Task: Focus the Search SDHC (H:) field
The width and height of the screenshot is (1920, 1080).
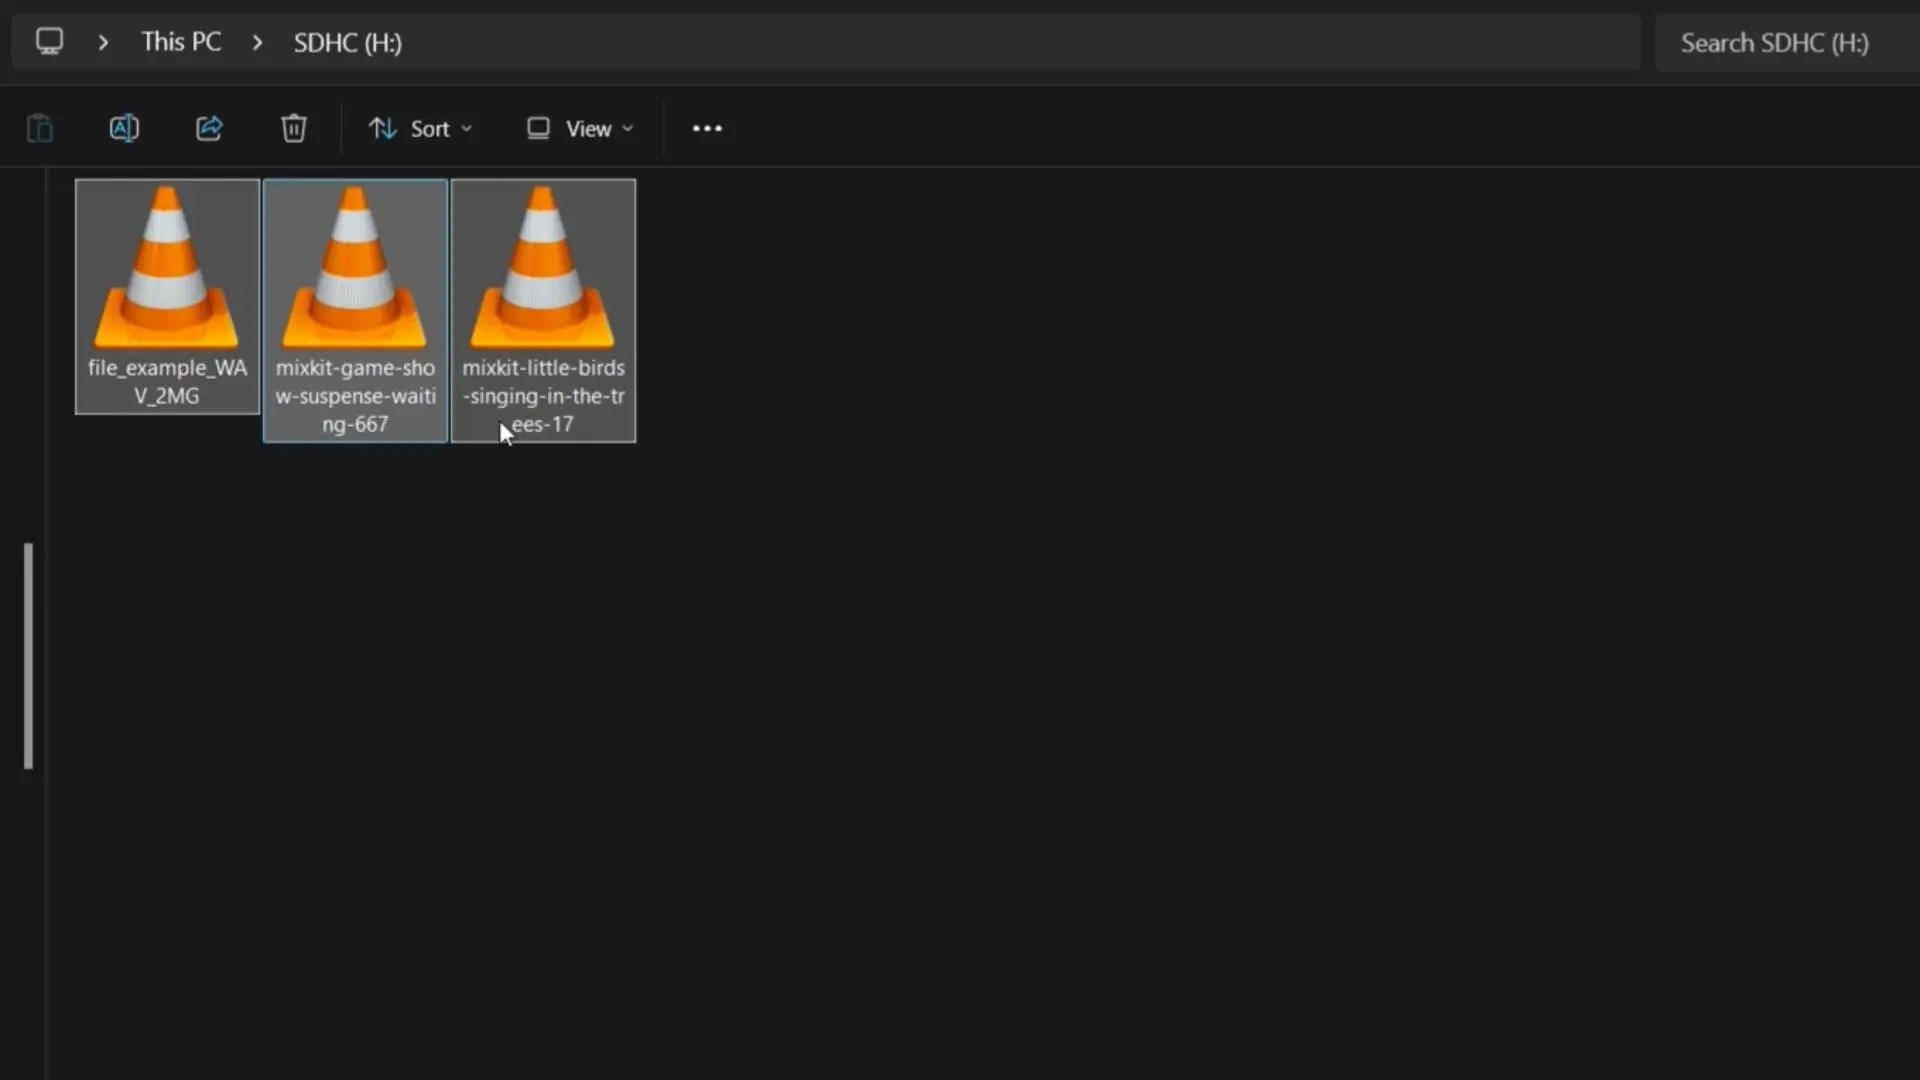Action: coord(1787,43)
